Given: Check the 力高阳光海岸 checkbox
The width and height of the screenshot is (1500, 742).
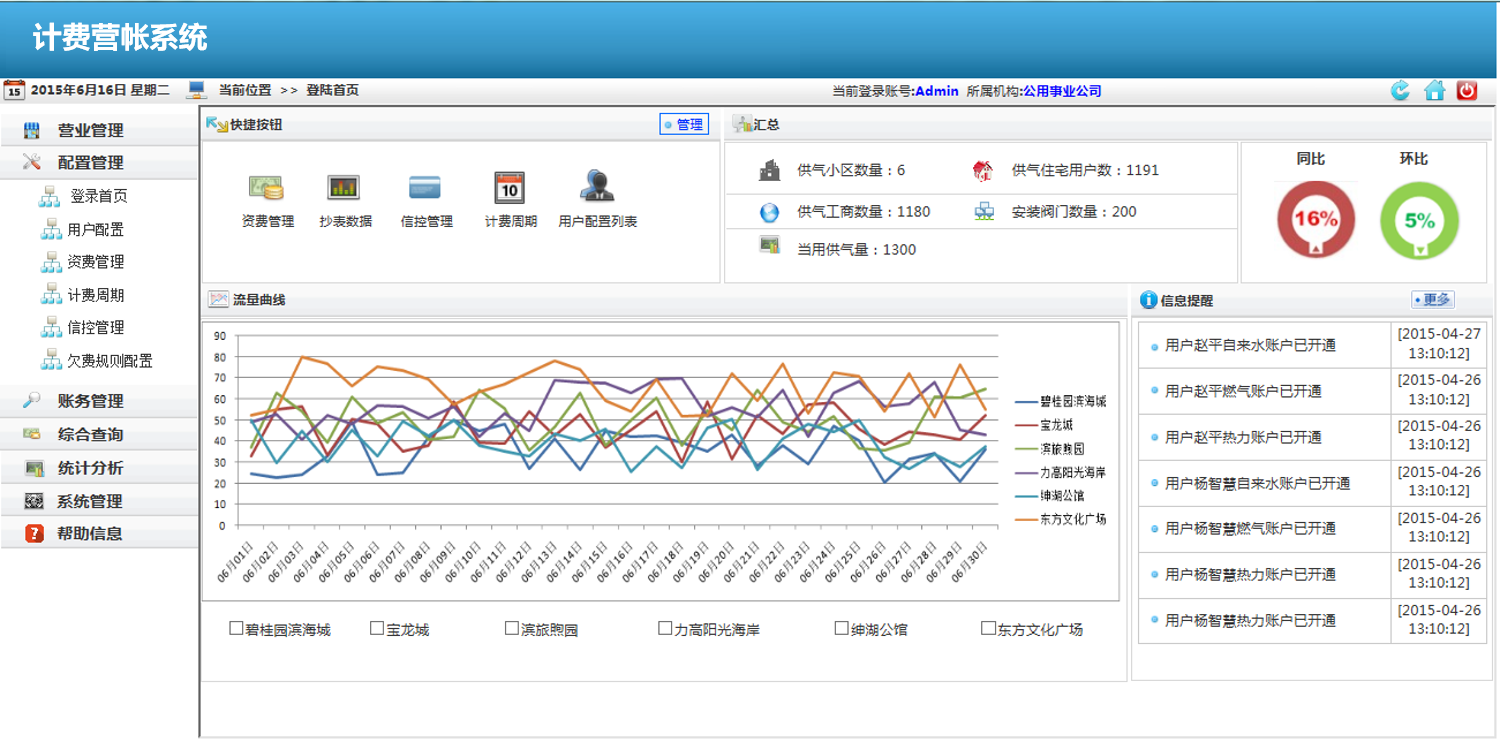Looking at the screenshot, I should [665, 628].
